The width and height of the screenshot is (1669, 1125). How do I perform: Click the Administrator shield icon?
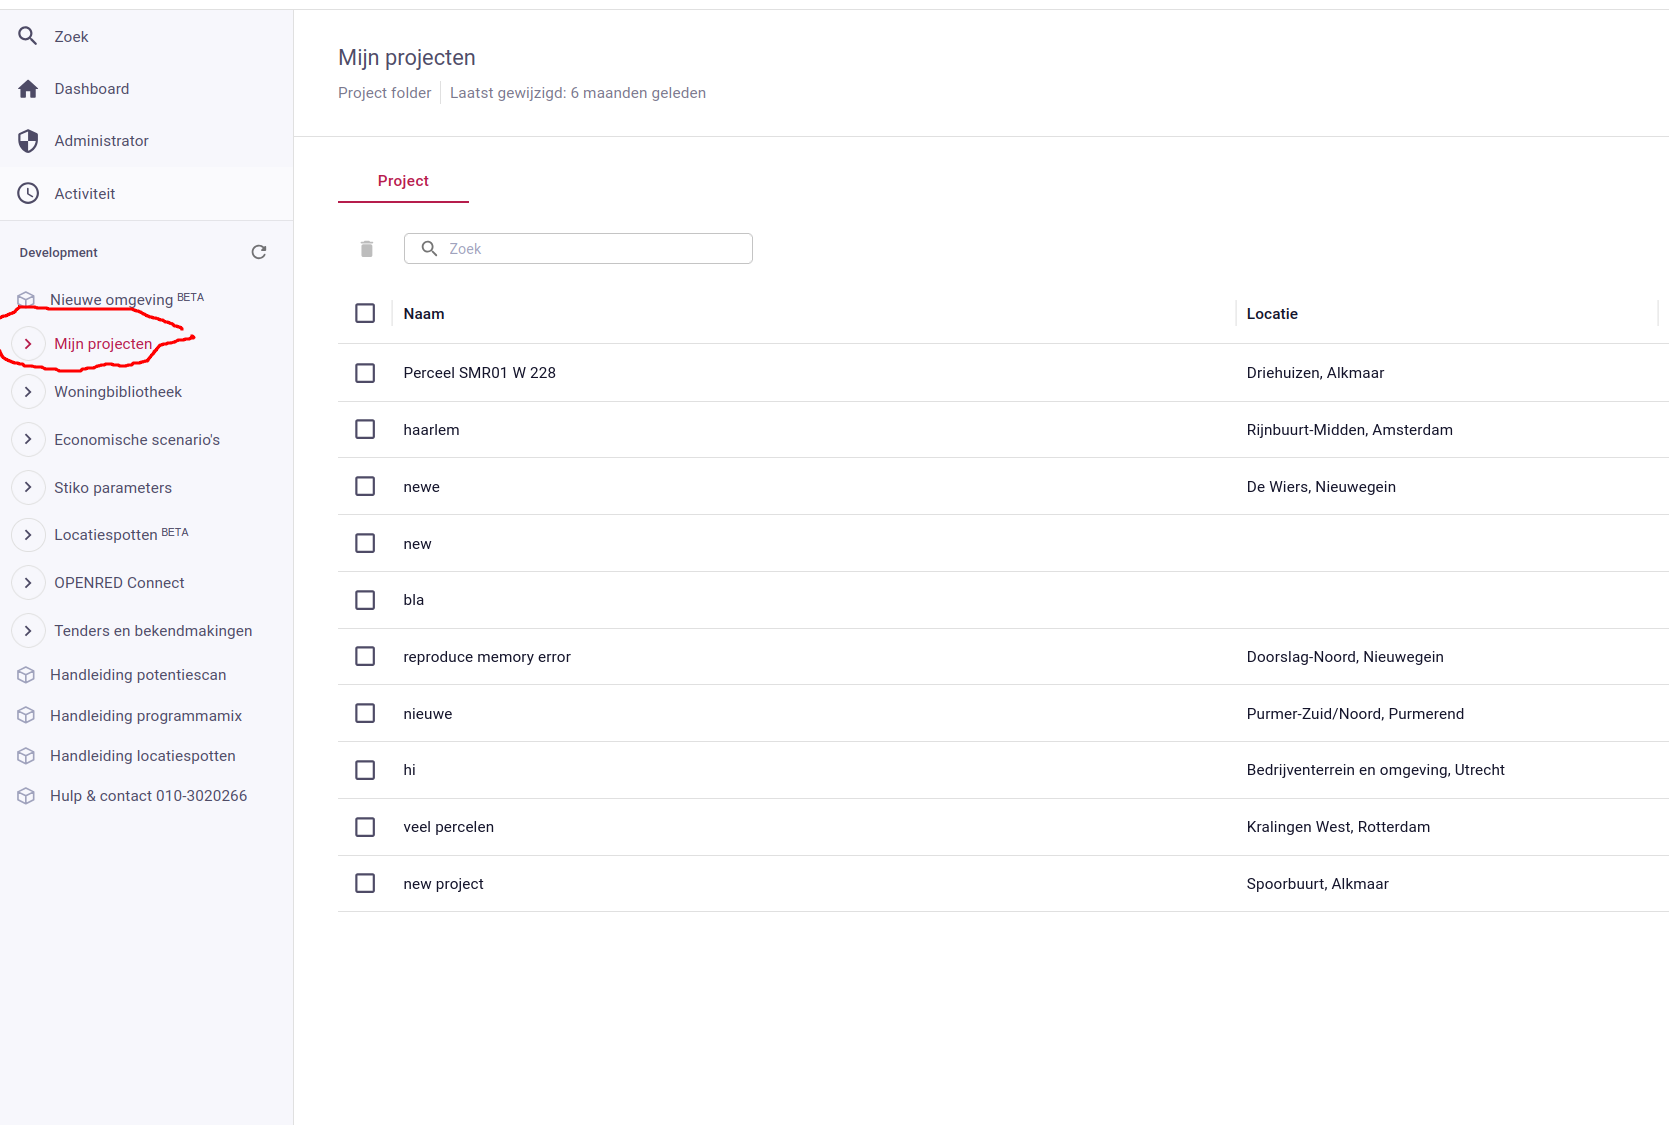pyautogui.click(x=28, y=141)
